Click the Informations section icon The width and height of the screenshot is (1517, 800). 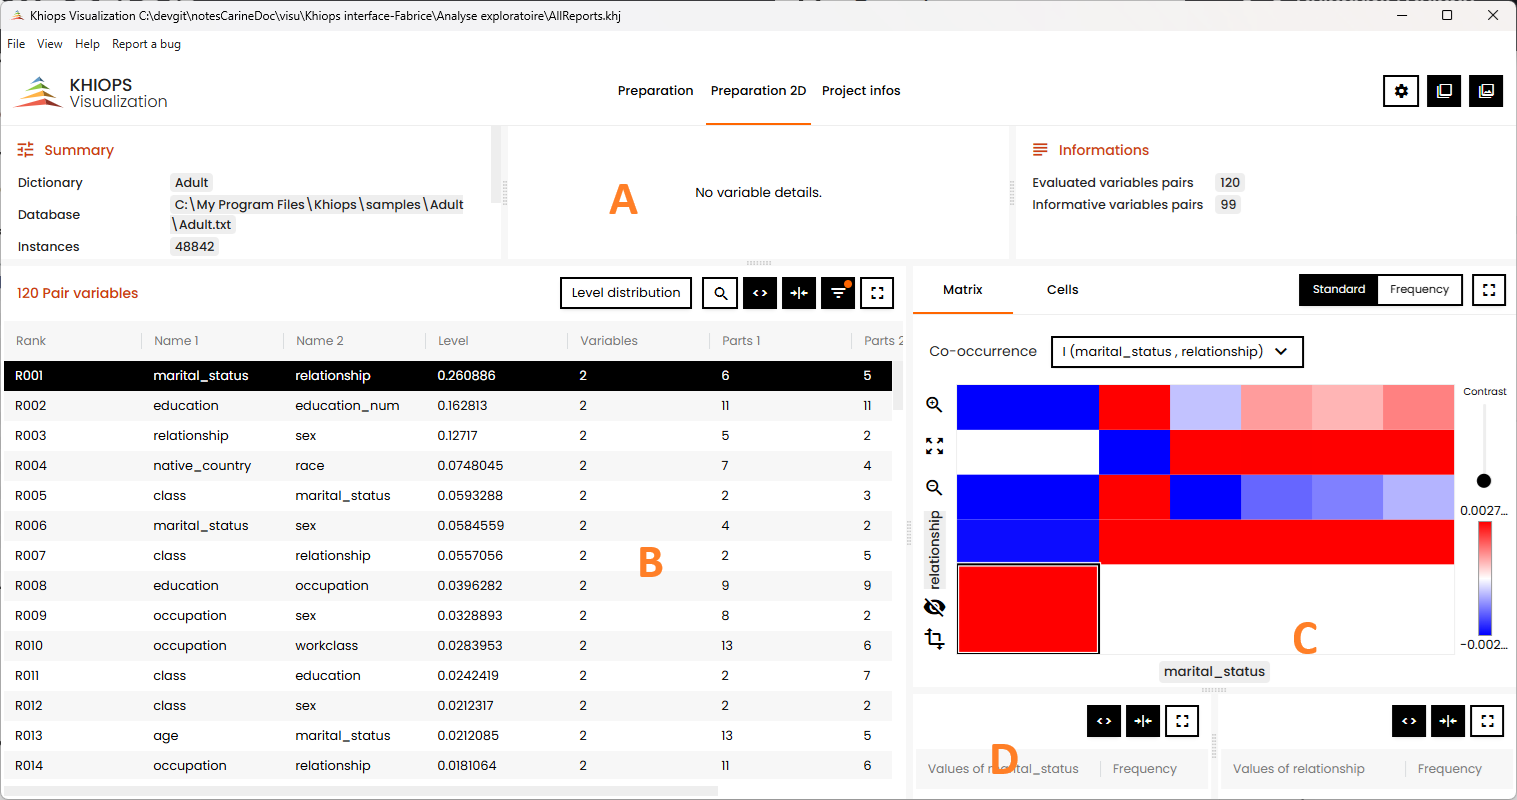(x=1040, y=150)
